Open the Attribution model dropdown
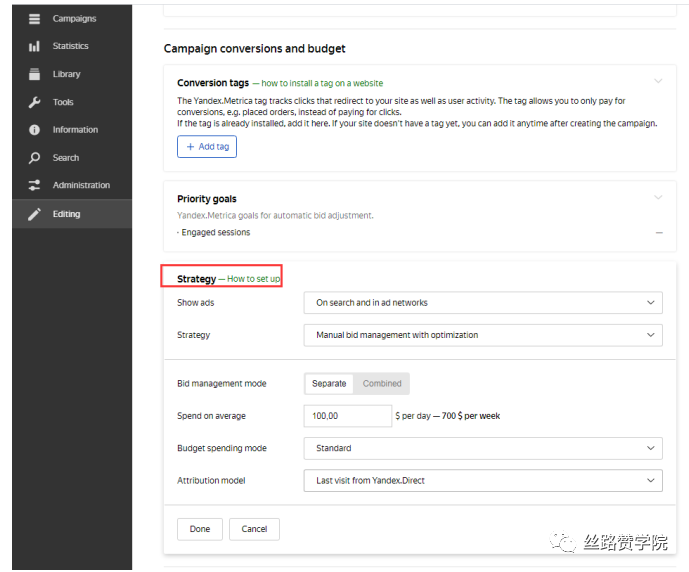689x572 pixels. click(482, 480)
